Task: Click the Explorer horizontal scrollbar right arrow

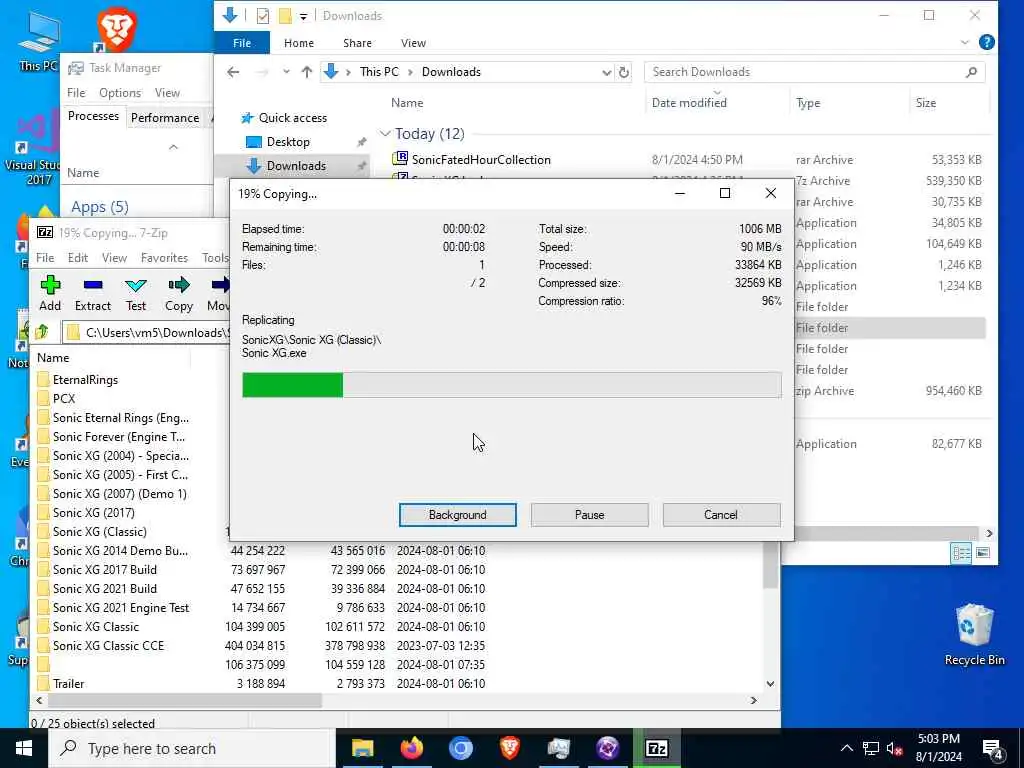Action: tap(989, 534)
